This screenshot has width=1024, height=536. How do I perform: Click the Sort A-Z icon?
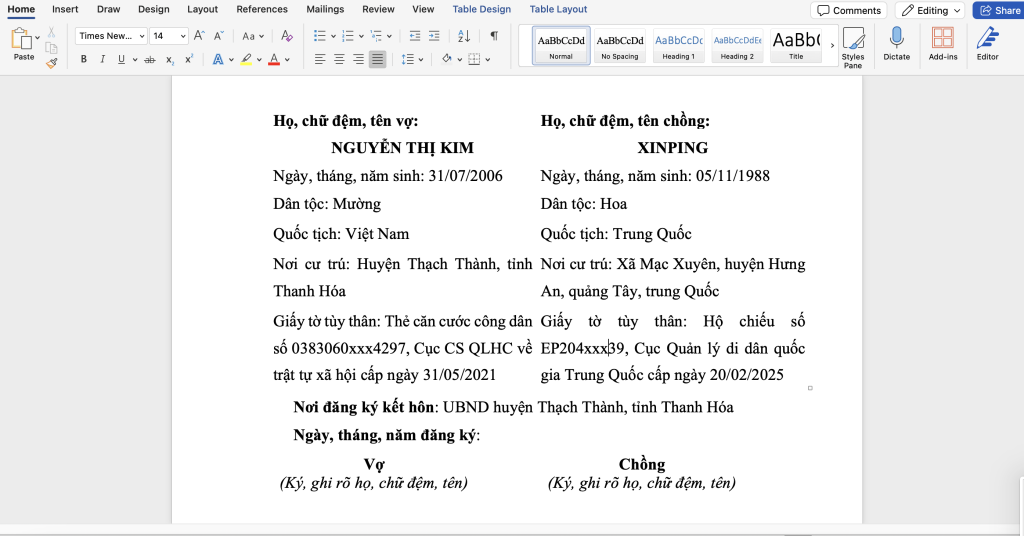(464, 36)
